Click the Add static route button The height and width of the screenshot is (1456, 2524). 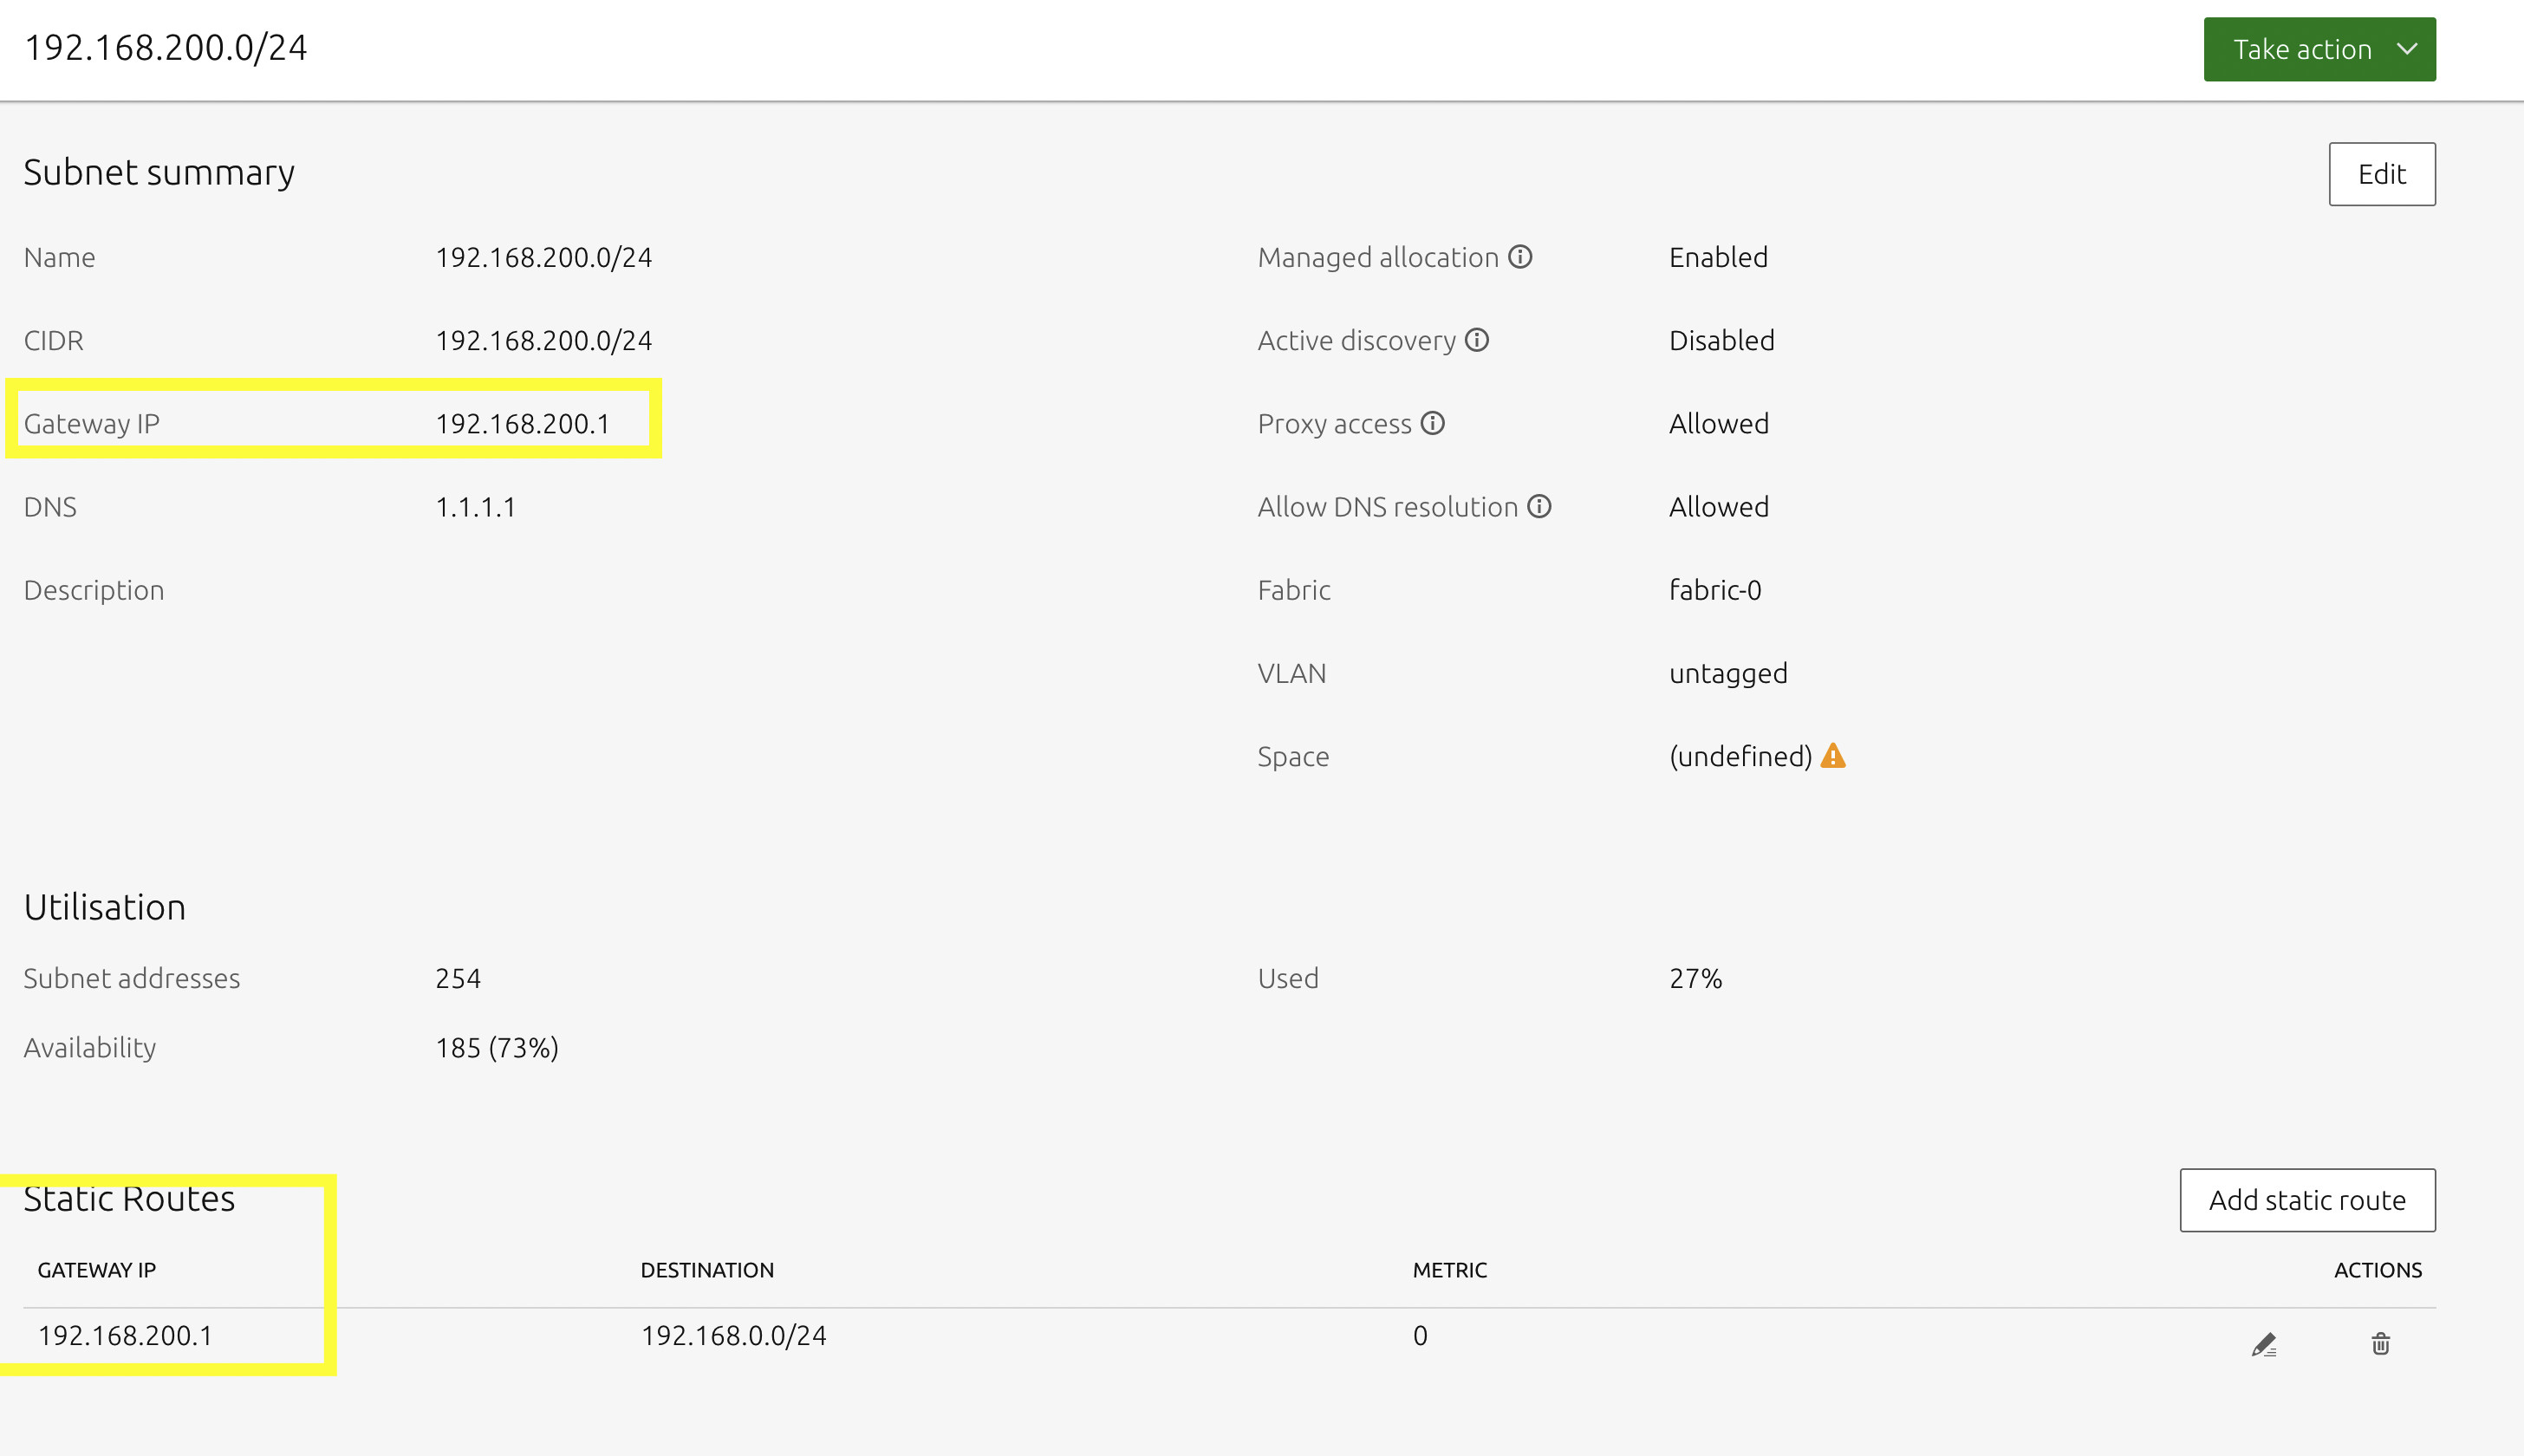[2306, 1200]
